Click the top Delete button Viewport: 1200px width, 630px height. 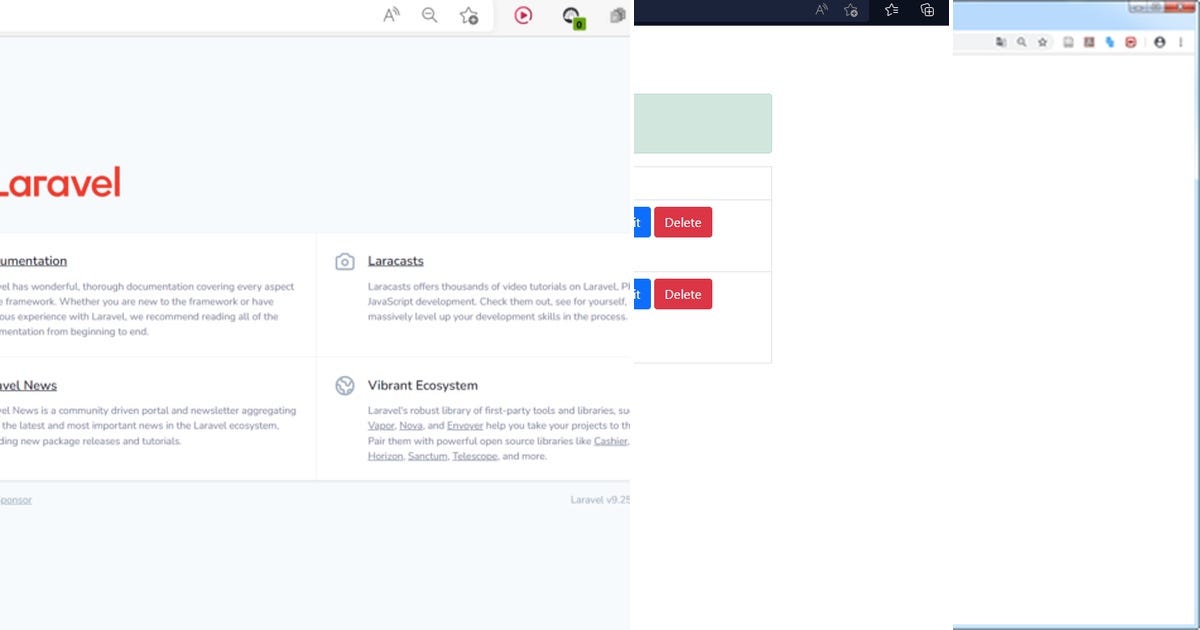tap(683, 222)
